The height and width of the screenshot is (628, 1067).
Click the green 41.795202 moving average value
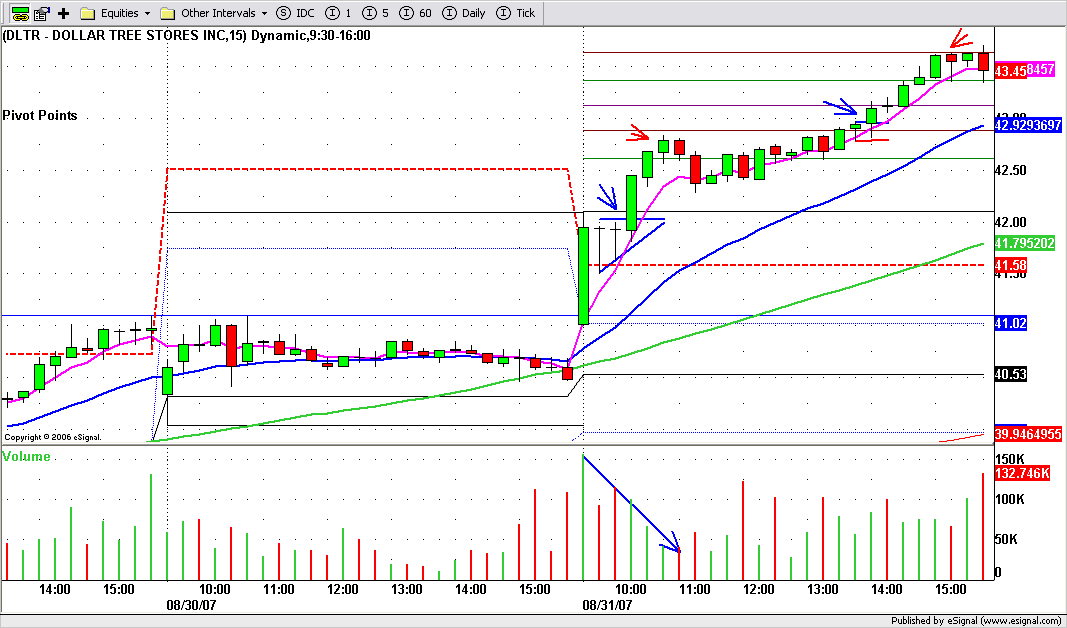[1025, 243]
